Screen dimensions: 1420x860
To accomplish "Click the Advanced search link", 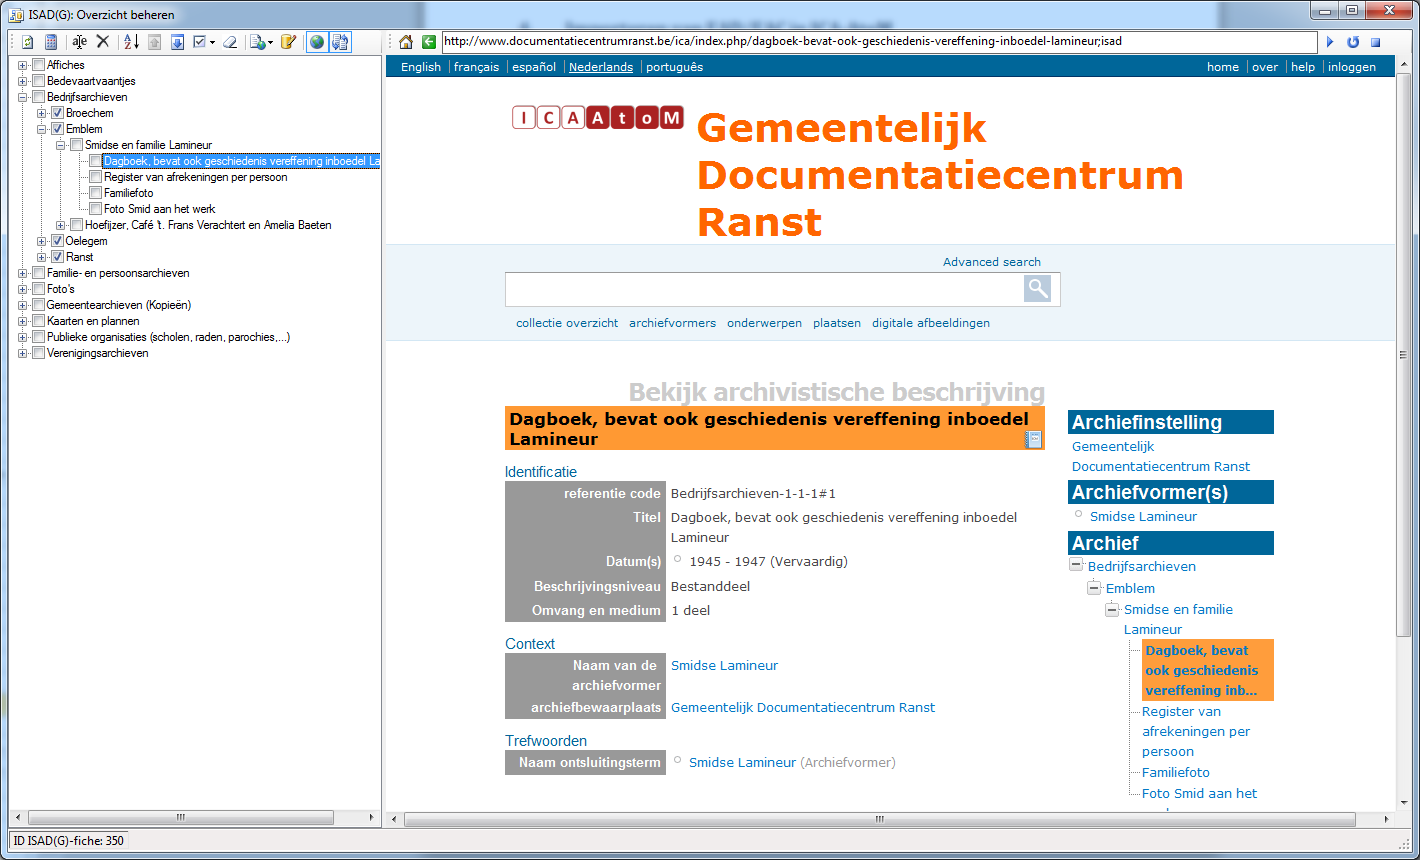I will pyautogui.click(x=992, y=262).
